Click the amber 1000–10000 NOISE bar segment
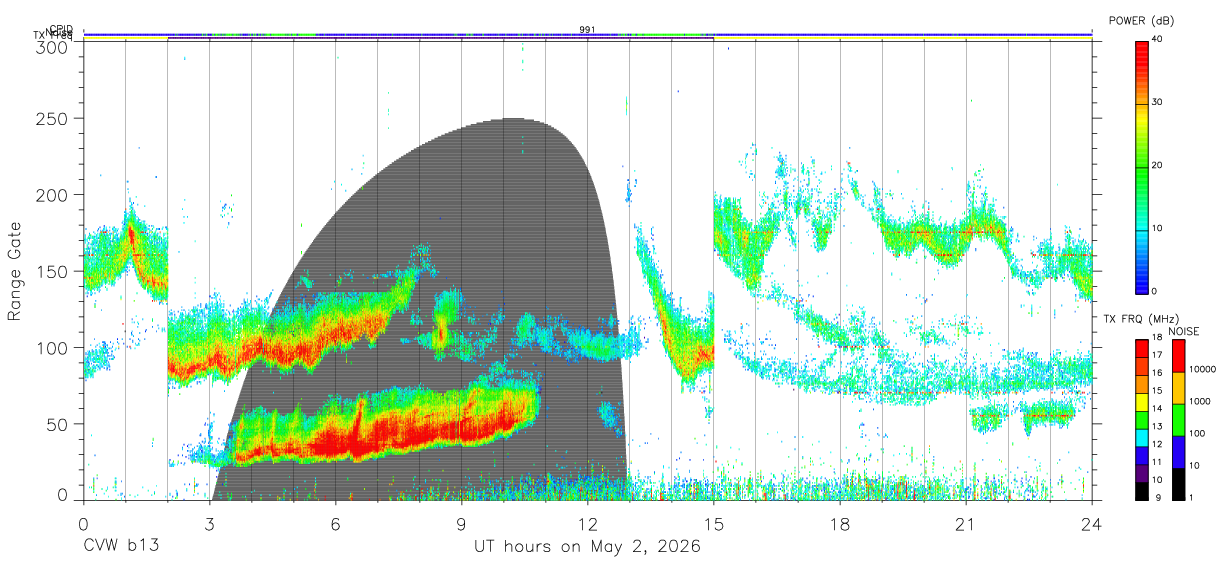Viewport: 1228px width, 567px height. tap(1178, 388)
